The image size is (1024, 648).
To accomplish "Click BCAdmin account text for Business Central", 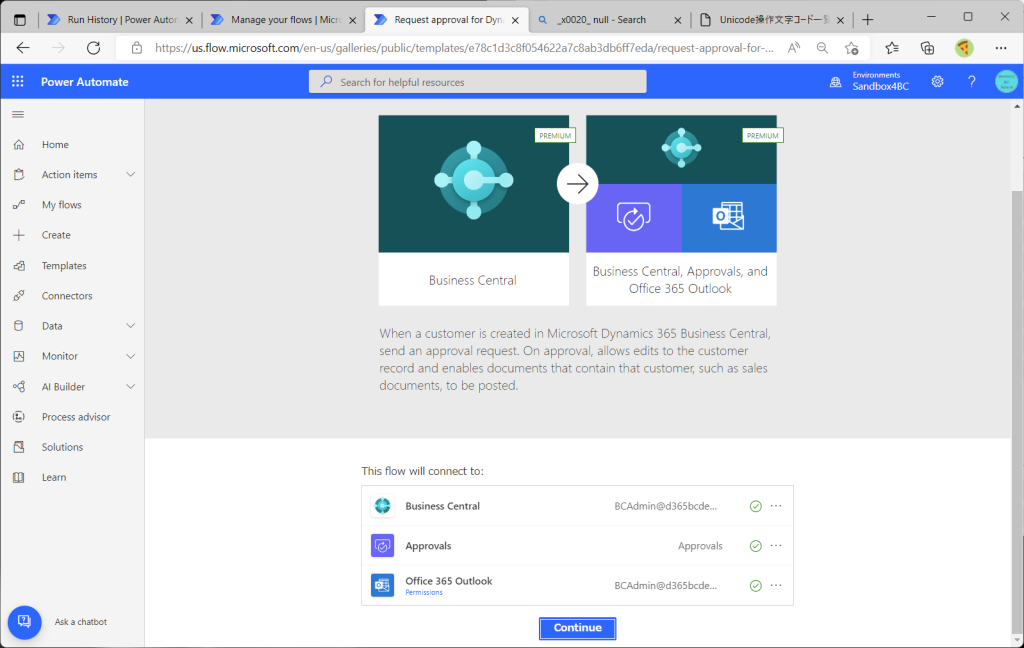I will [665, 506].
